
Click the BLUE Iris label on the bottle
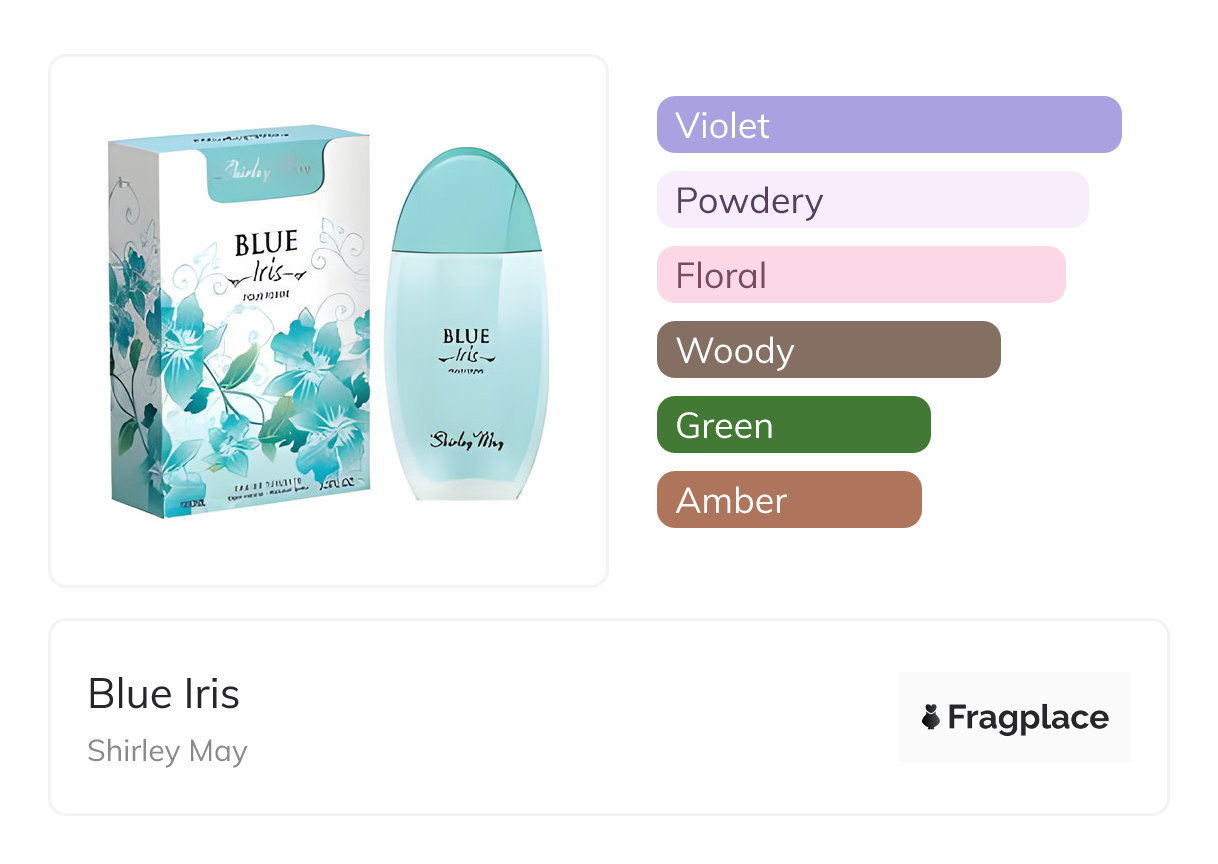(465, 345)
